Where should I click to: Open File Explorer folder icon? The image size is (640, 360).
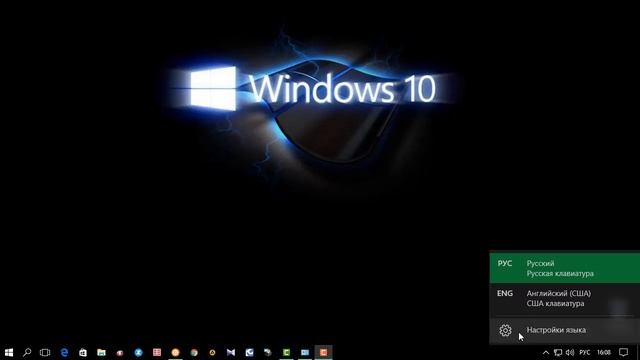point(101,352)
